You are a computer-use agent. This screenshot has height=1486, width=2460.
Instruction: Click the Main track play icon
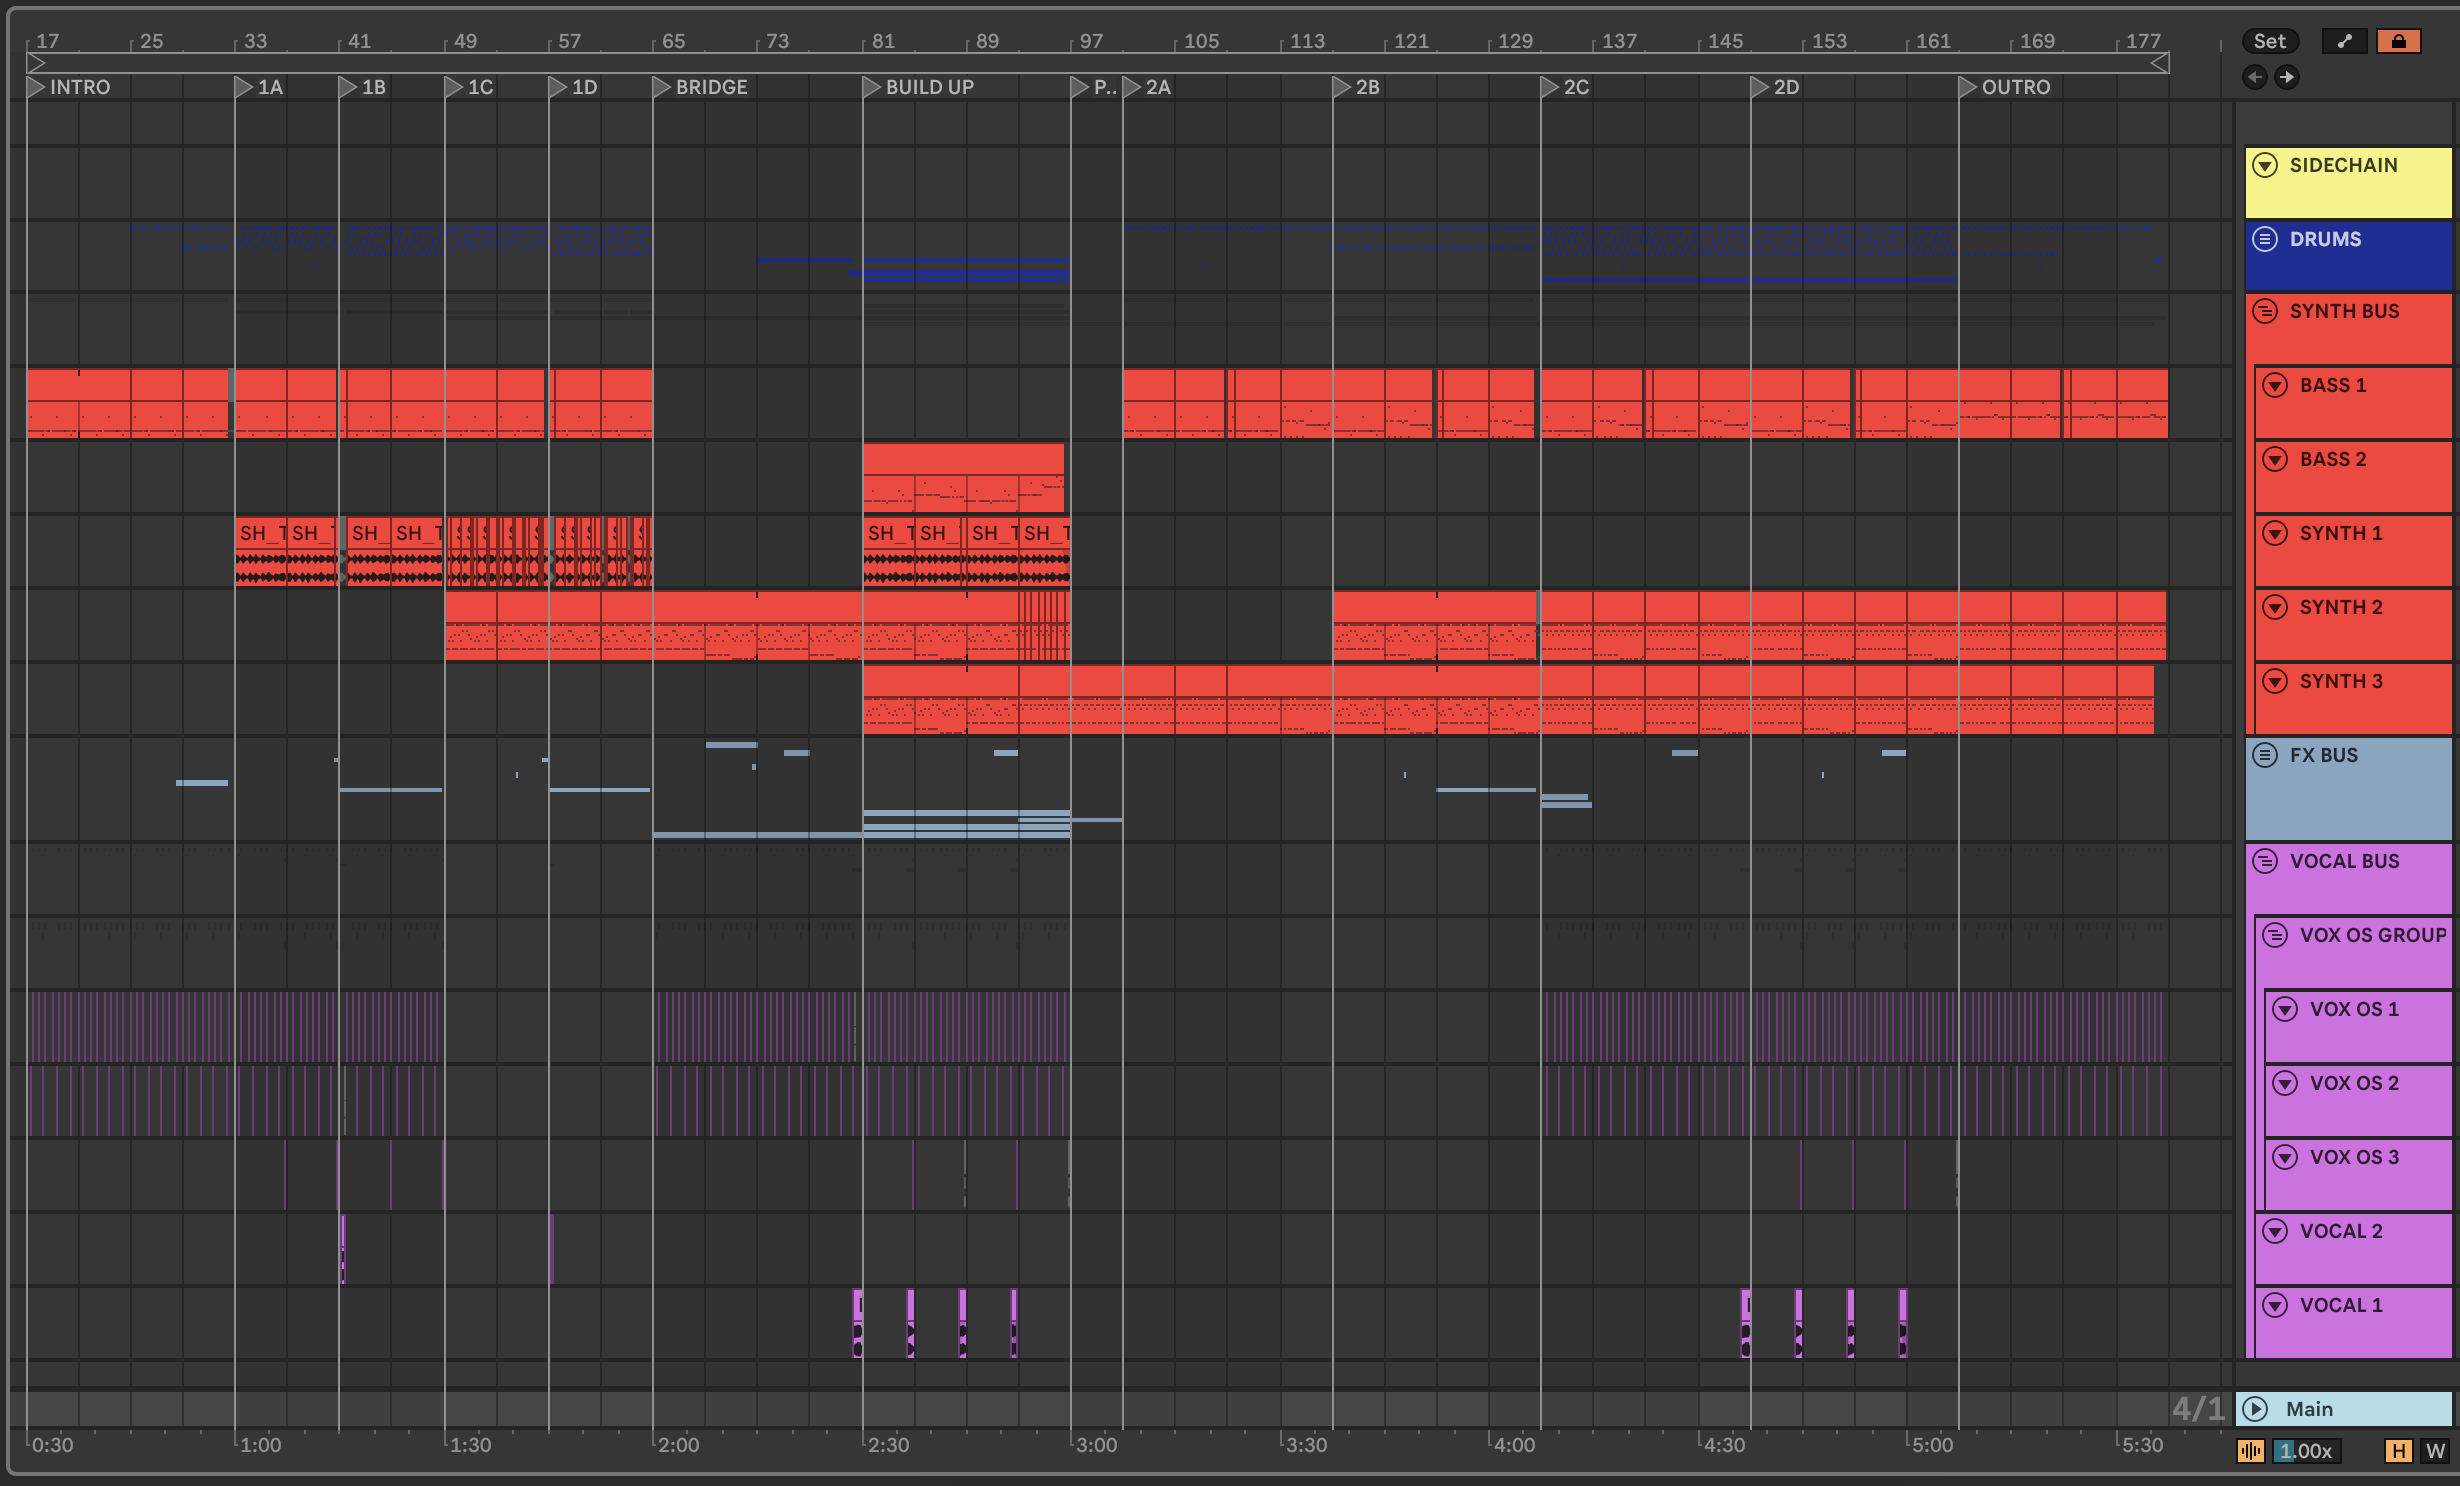click(x=2255, y=1409)
